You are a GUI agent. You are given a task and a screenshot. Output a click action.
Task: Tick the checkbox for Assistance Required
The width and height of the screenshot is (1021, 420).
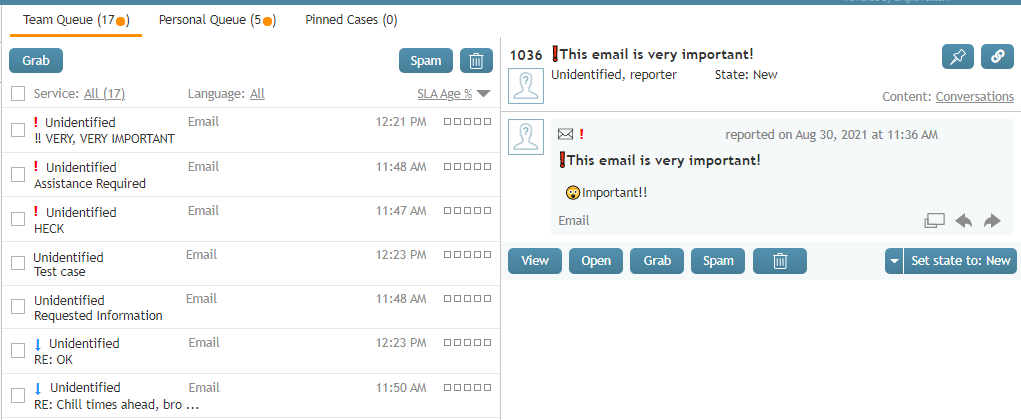(18, 175)
